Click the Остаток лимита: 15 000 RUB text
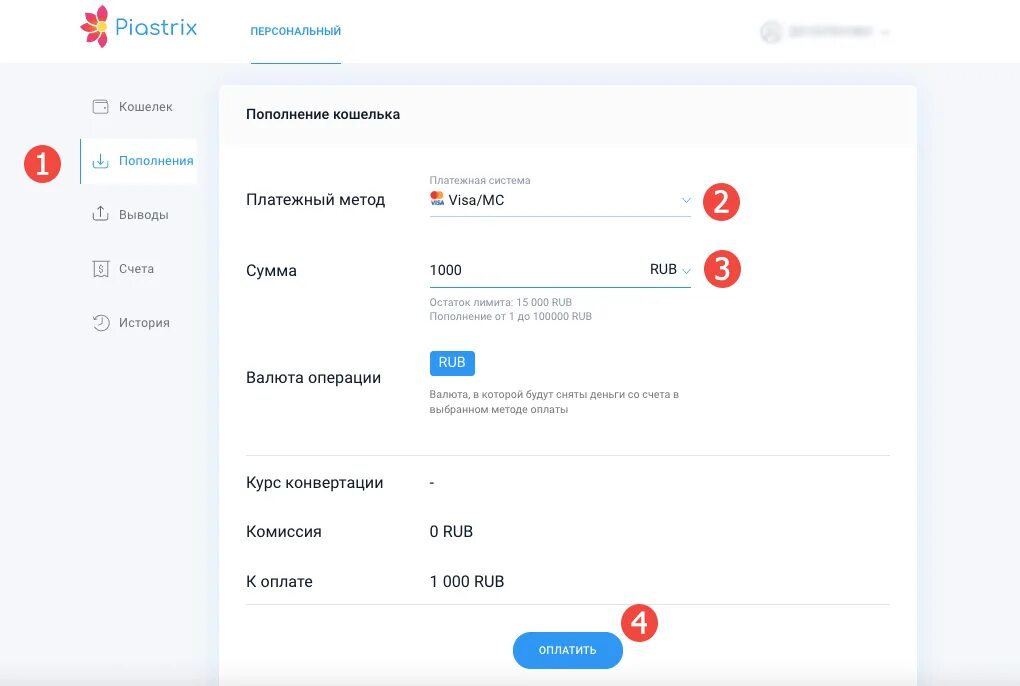This screenshot has height=686, width=1020. point(501,302)
